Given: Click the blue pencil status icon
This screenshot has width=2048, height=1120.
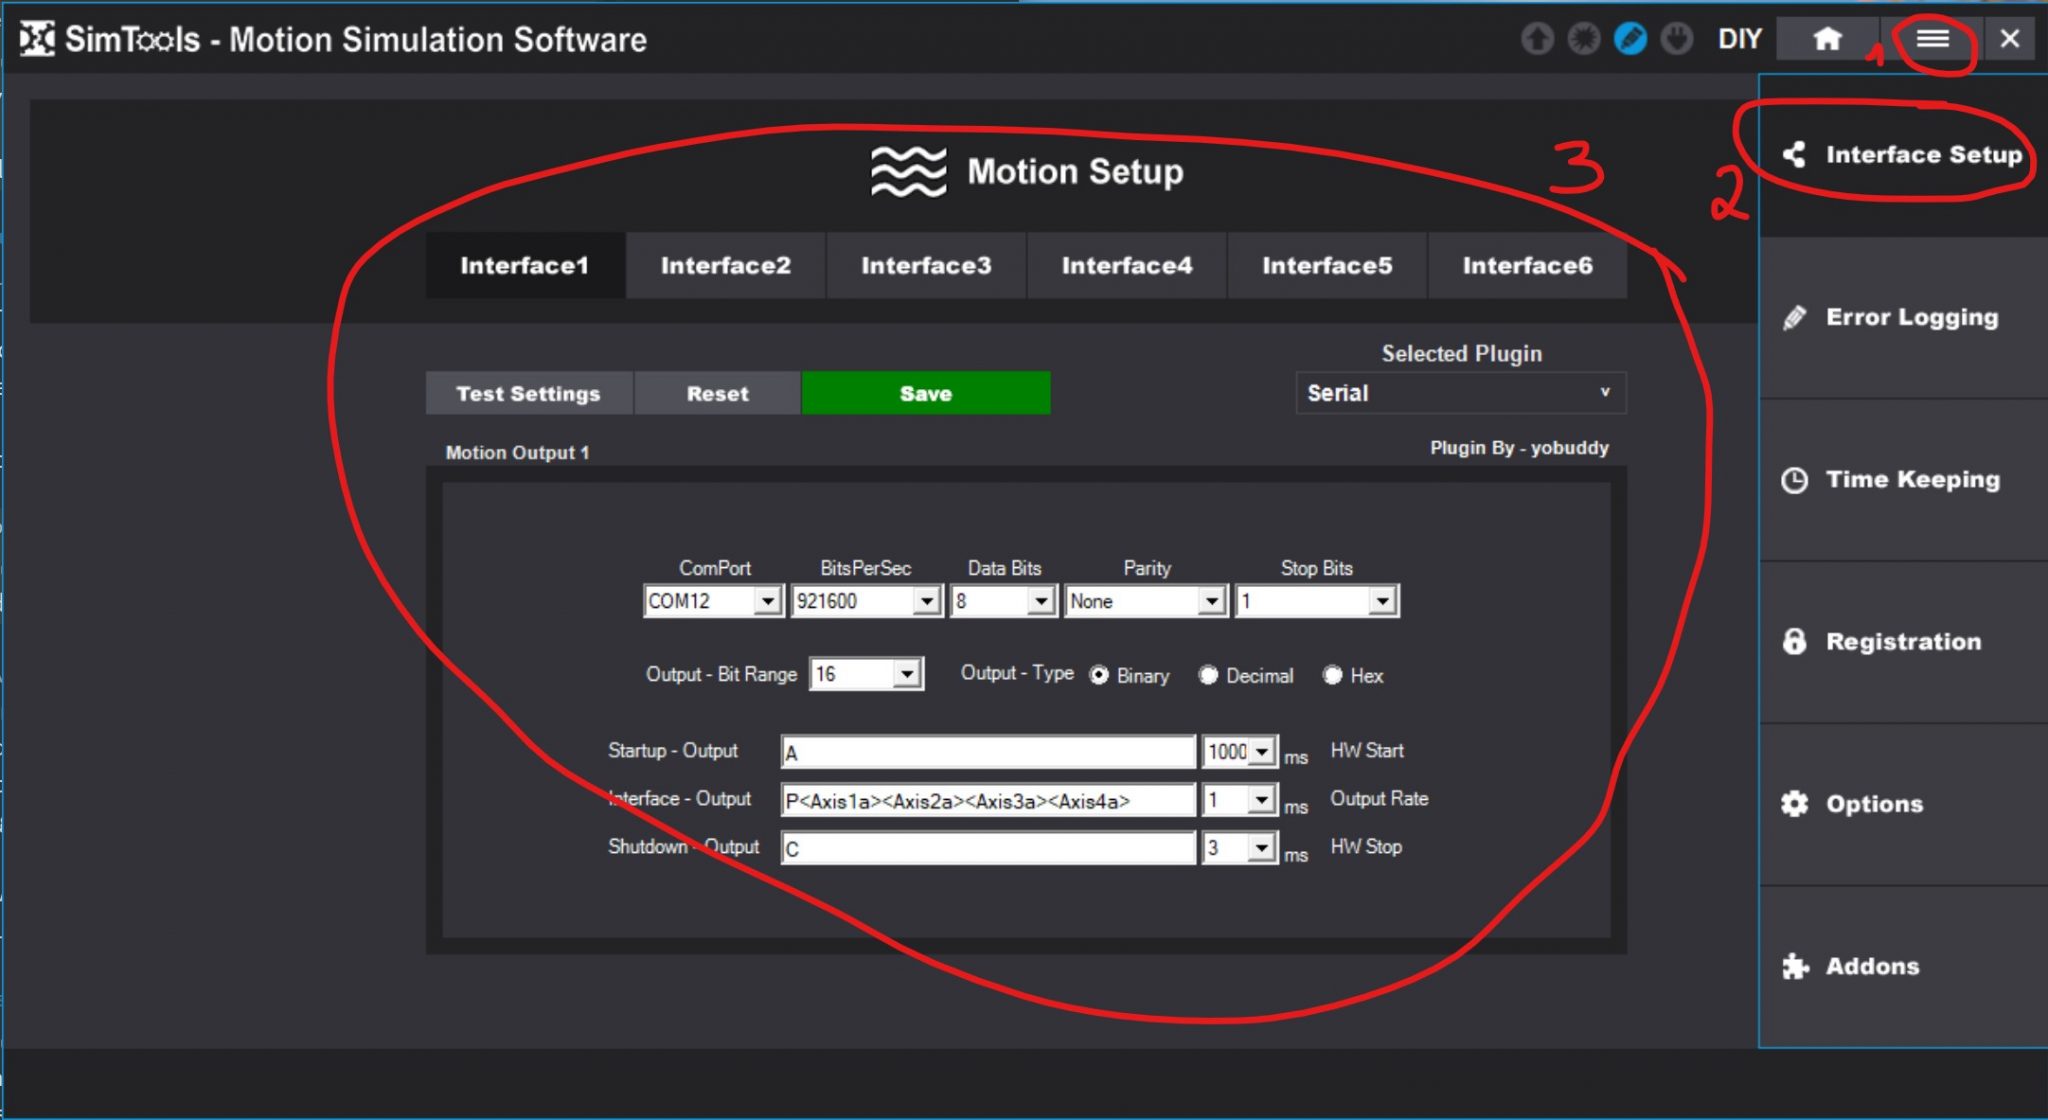Looking at the screenshot, I should pos(1630,39).
